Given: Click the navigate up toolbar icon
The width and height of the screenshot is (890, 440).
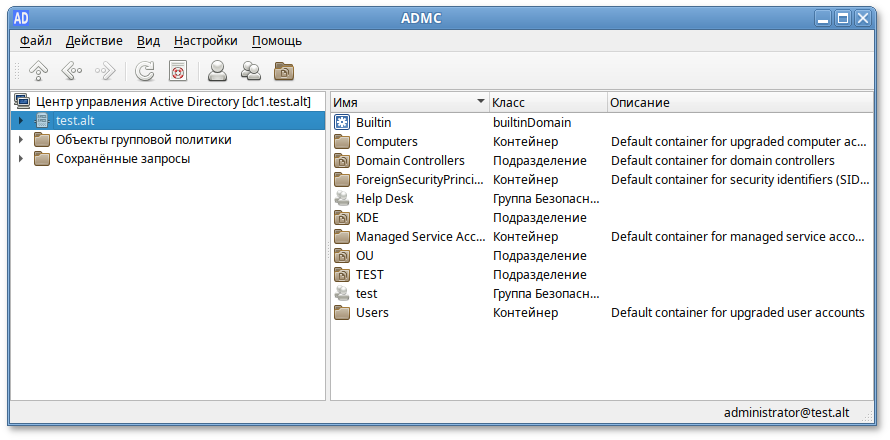Looking at the screenshot, I should point(38,71).
